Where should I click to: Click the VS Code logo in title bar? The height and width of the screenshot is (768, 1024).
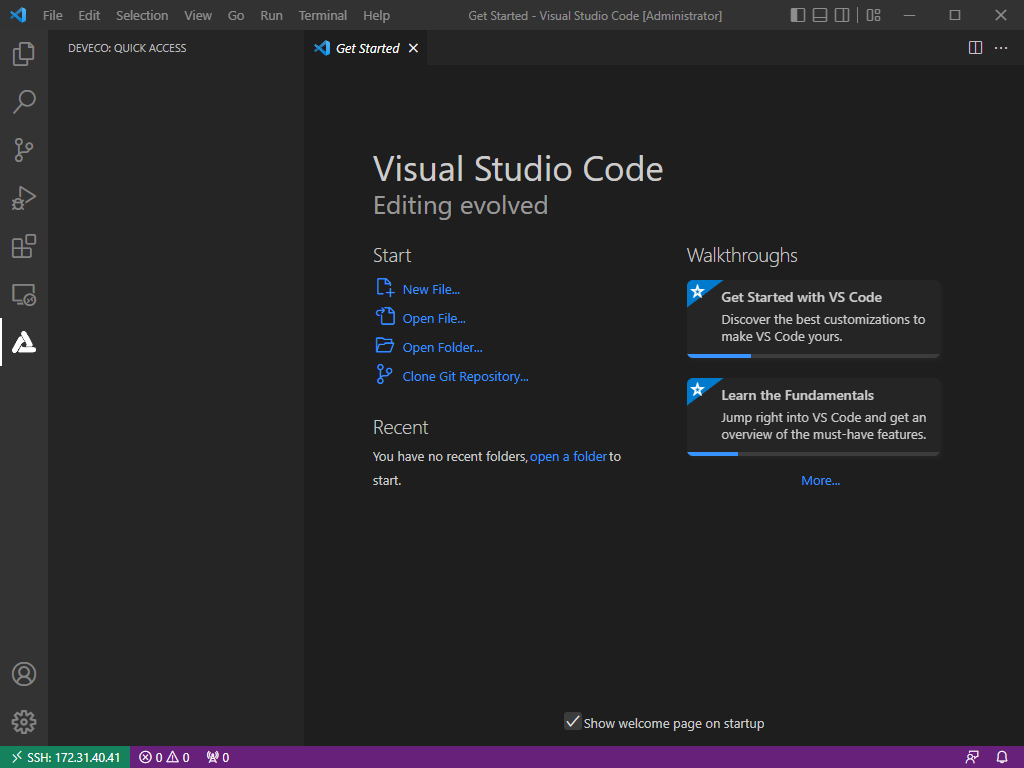click(18, 15)
